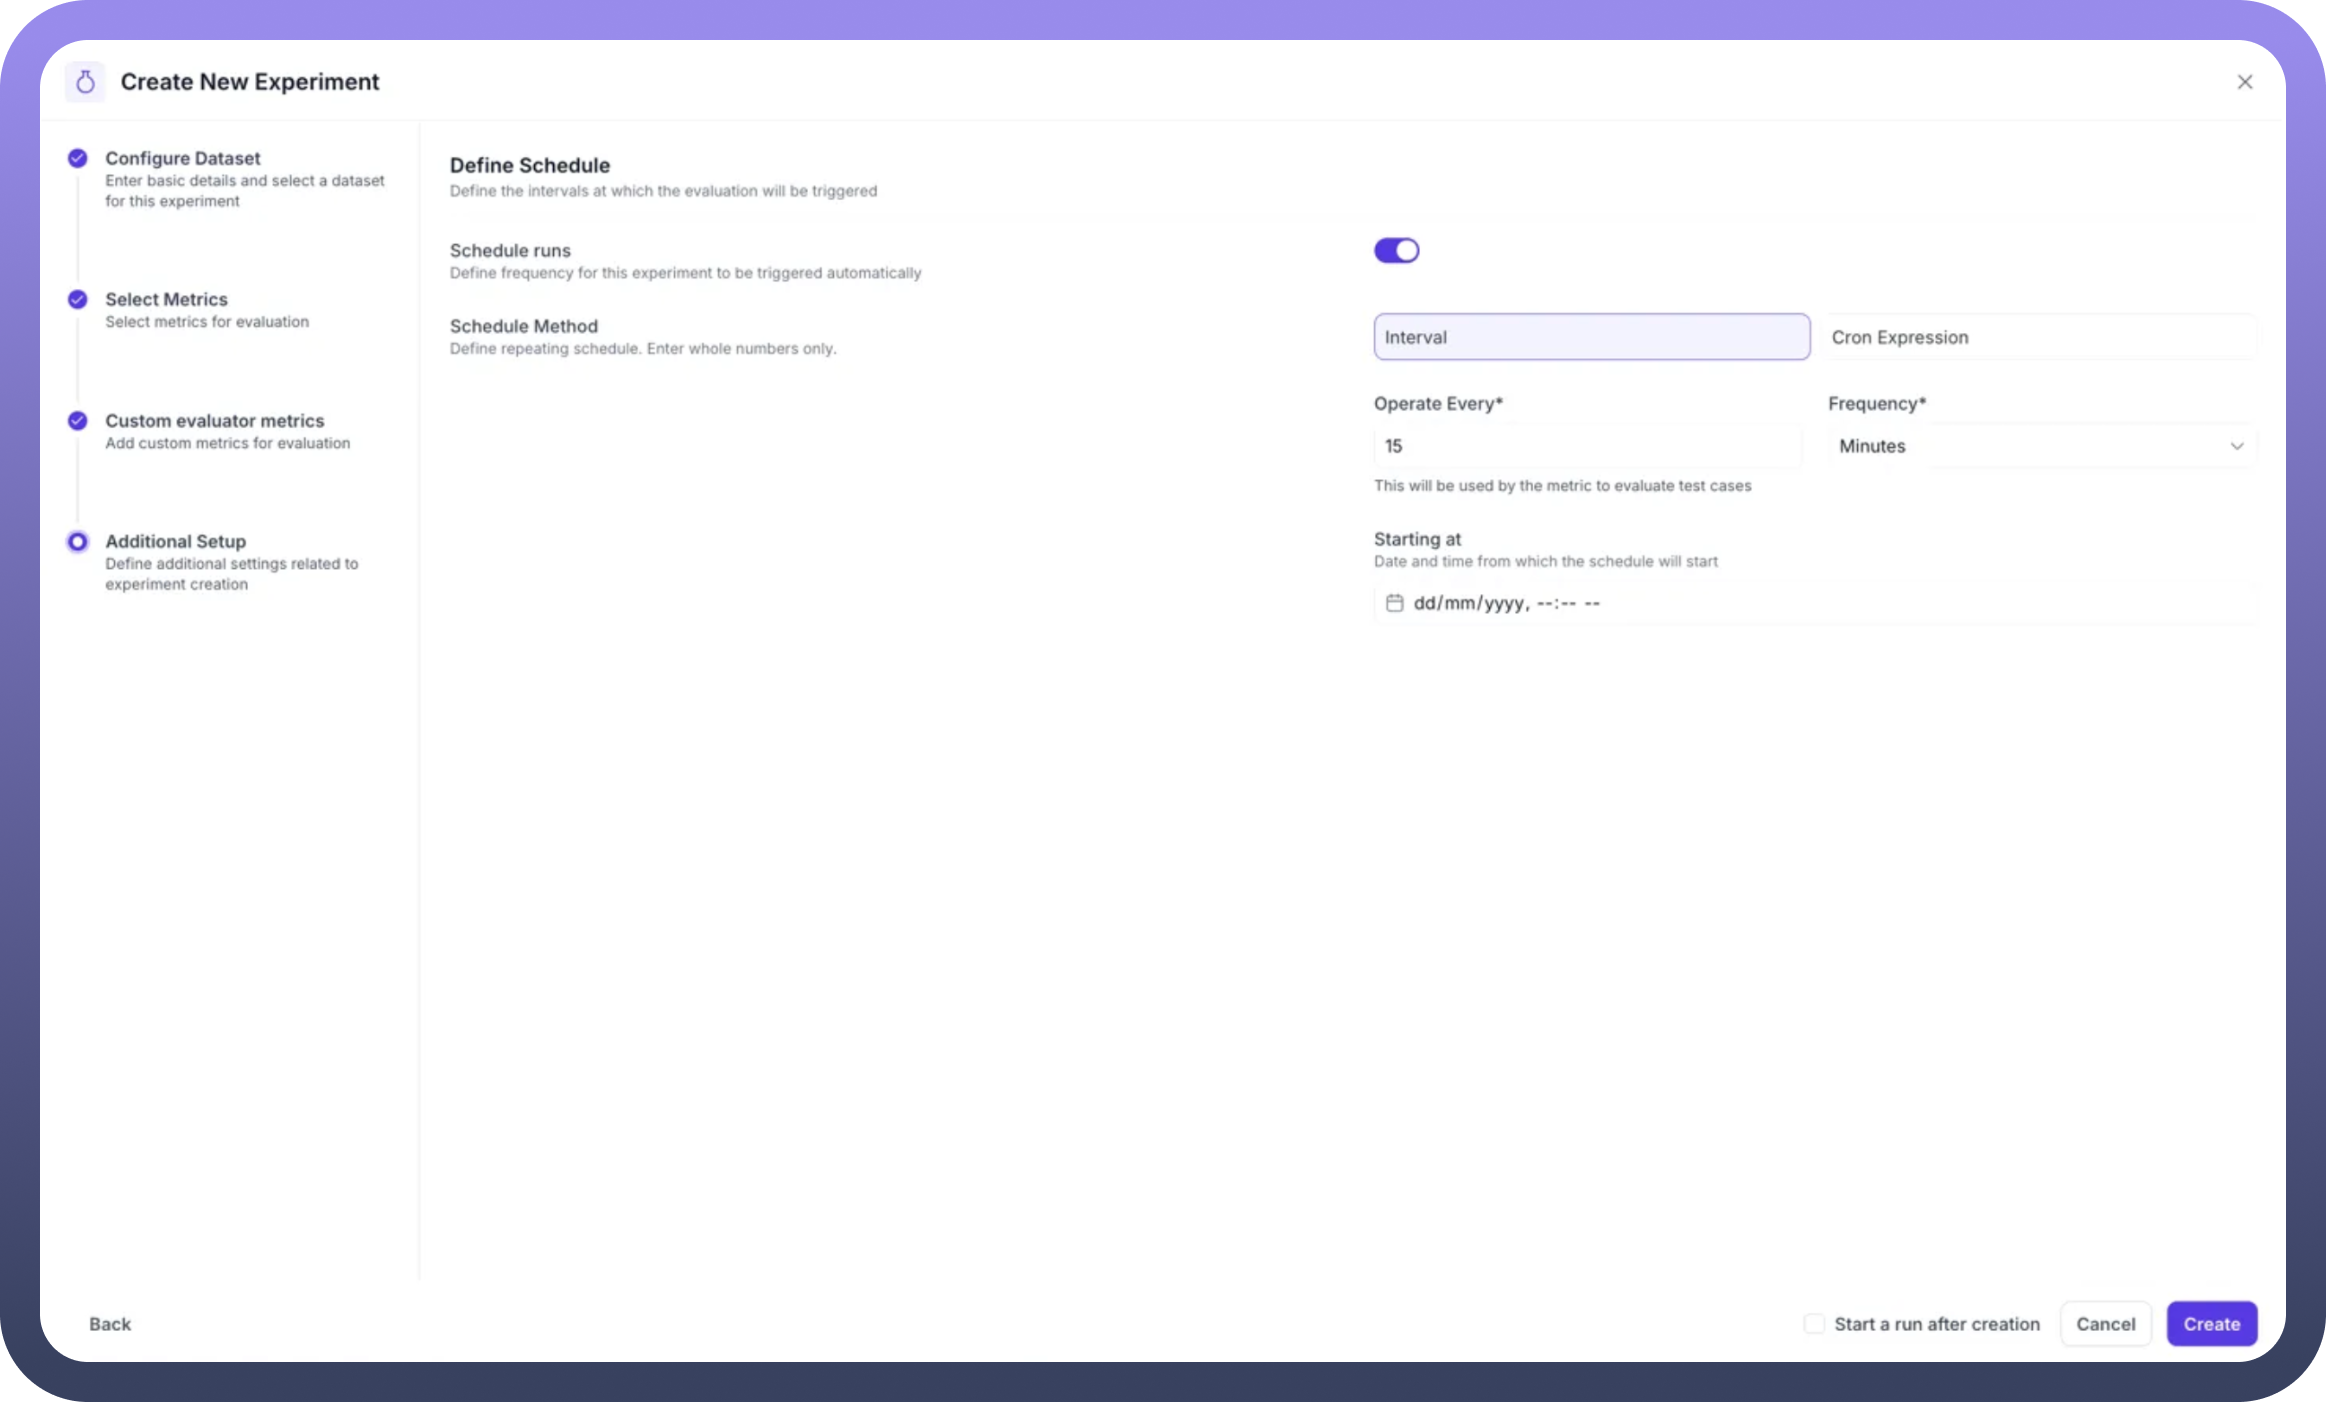Image resolution: width=2326 pixels, height=1402 pixels.
Task: Click the calendar icon in Starting at field
Action: [1394, 603]
